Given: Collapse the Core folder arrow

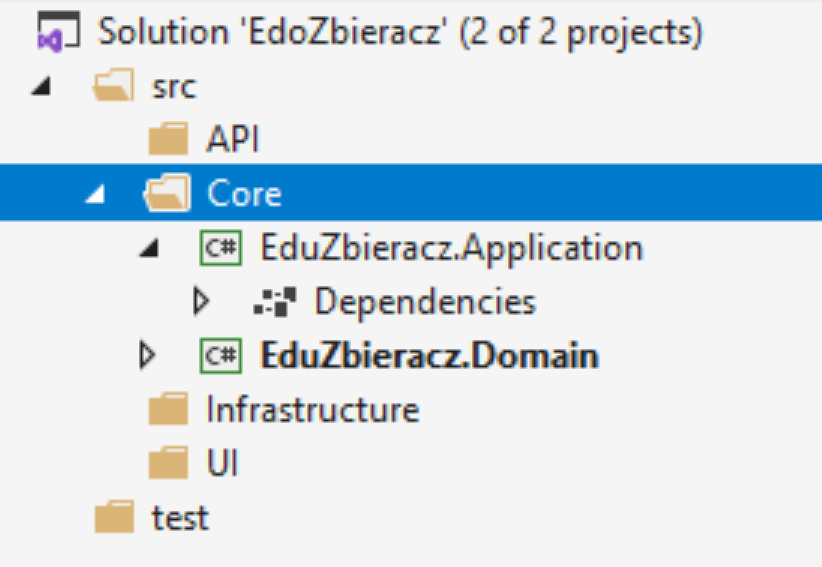Looking at the screenshot, I should (95, 194).
